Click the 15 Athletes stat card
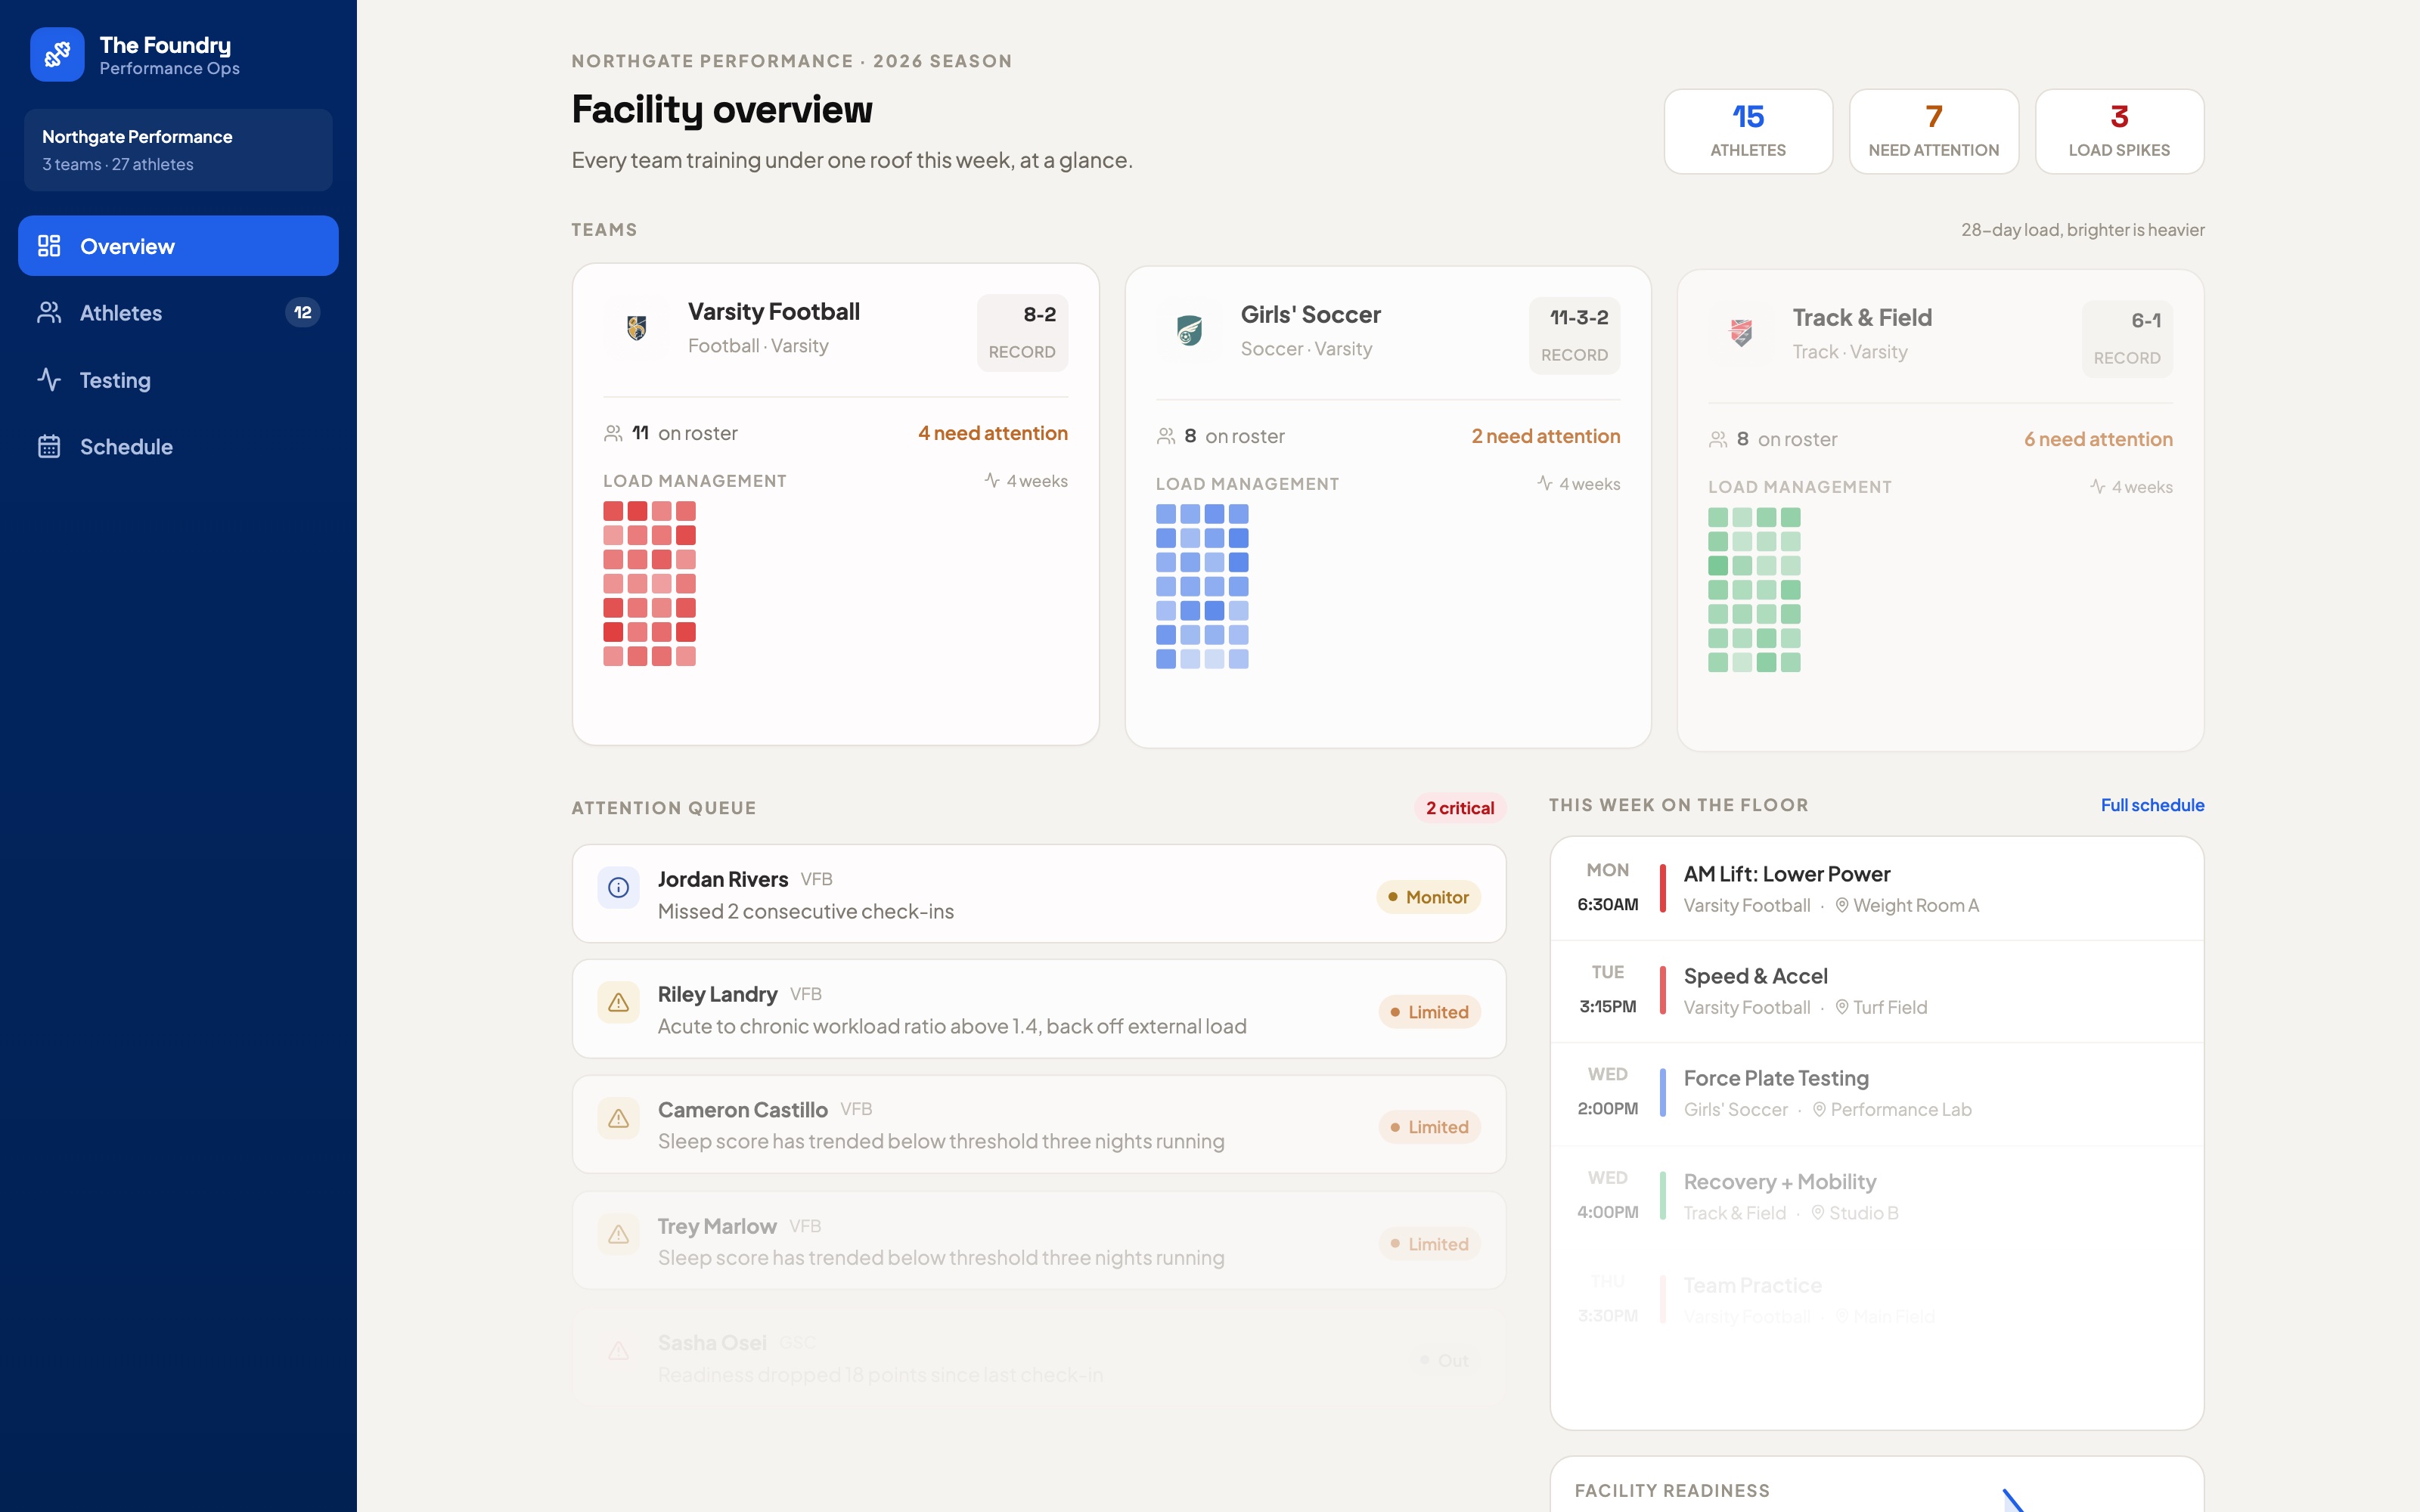Screen dimensions: 2420x1512 (1748, 131)
